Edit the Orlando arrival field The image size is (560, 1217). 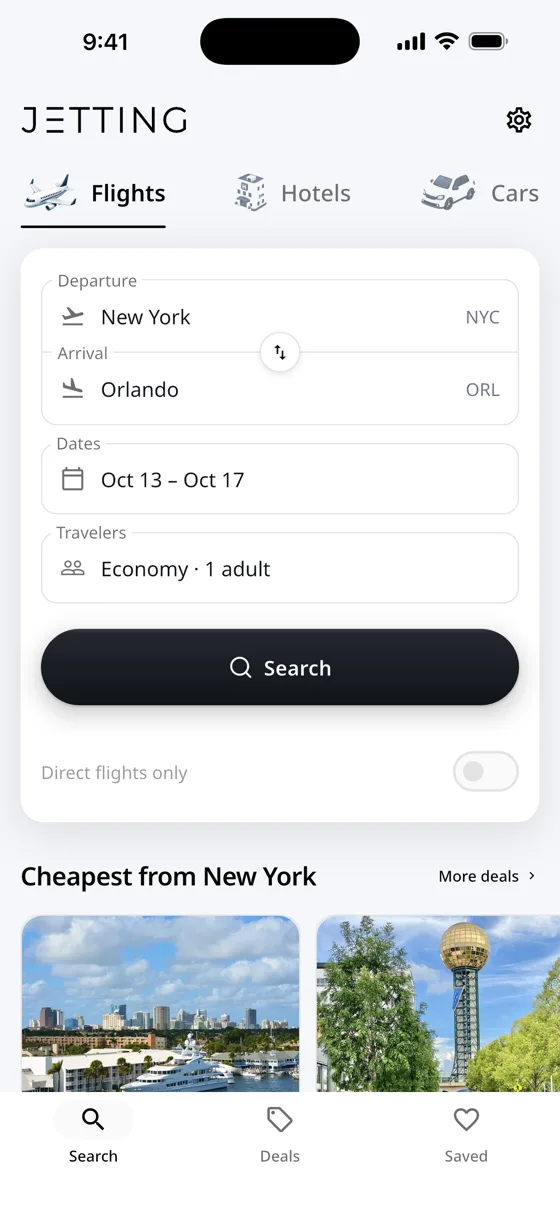tap(280, 389)
